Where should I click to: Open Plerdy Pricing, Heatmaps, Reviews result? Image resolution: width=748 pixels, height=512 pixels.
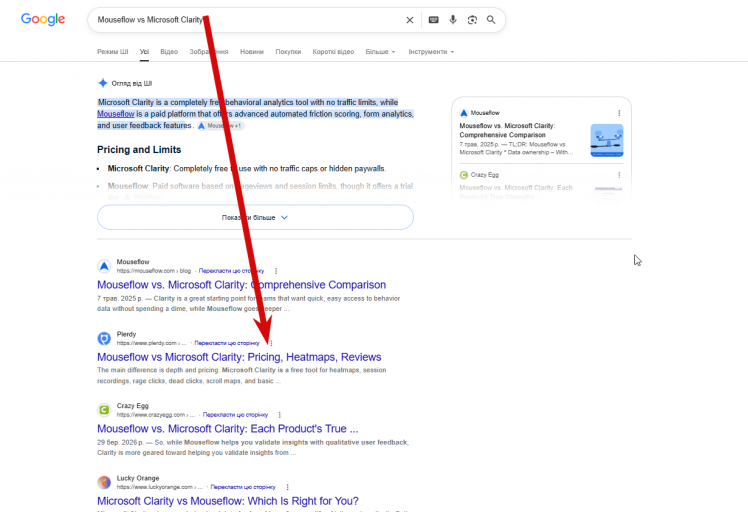pyautogui.click(x=239, y=357)
